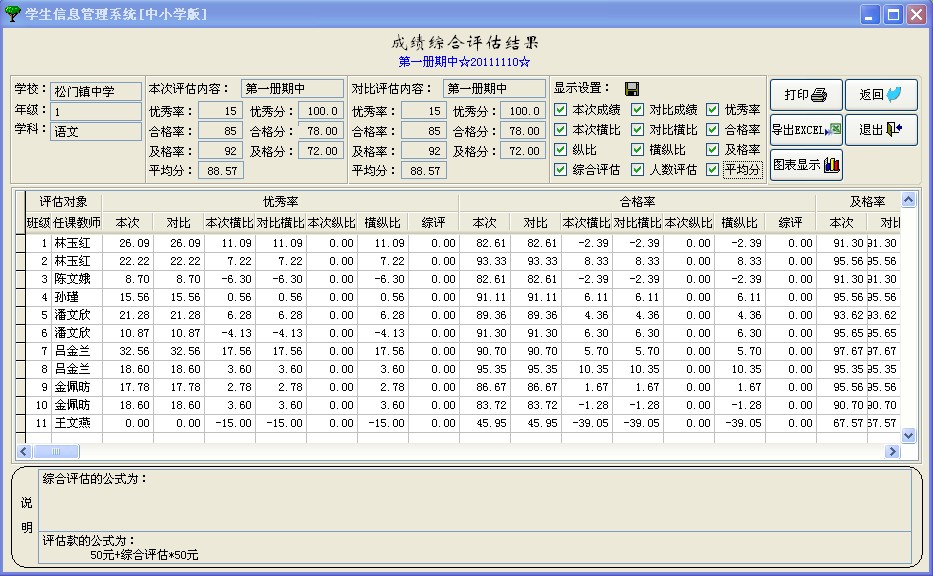The width and height of the screenshot is (933, 576).
Task: Click the 对比评估内容 field
Action: tap(494, 89)
